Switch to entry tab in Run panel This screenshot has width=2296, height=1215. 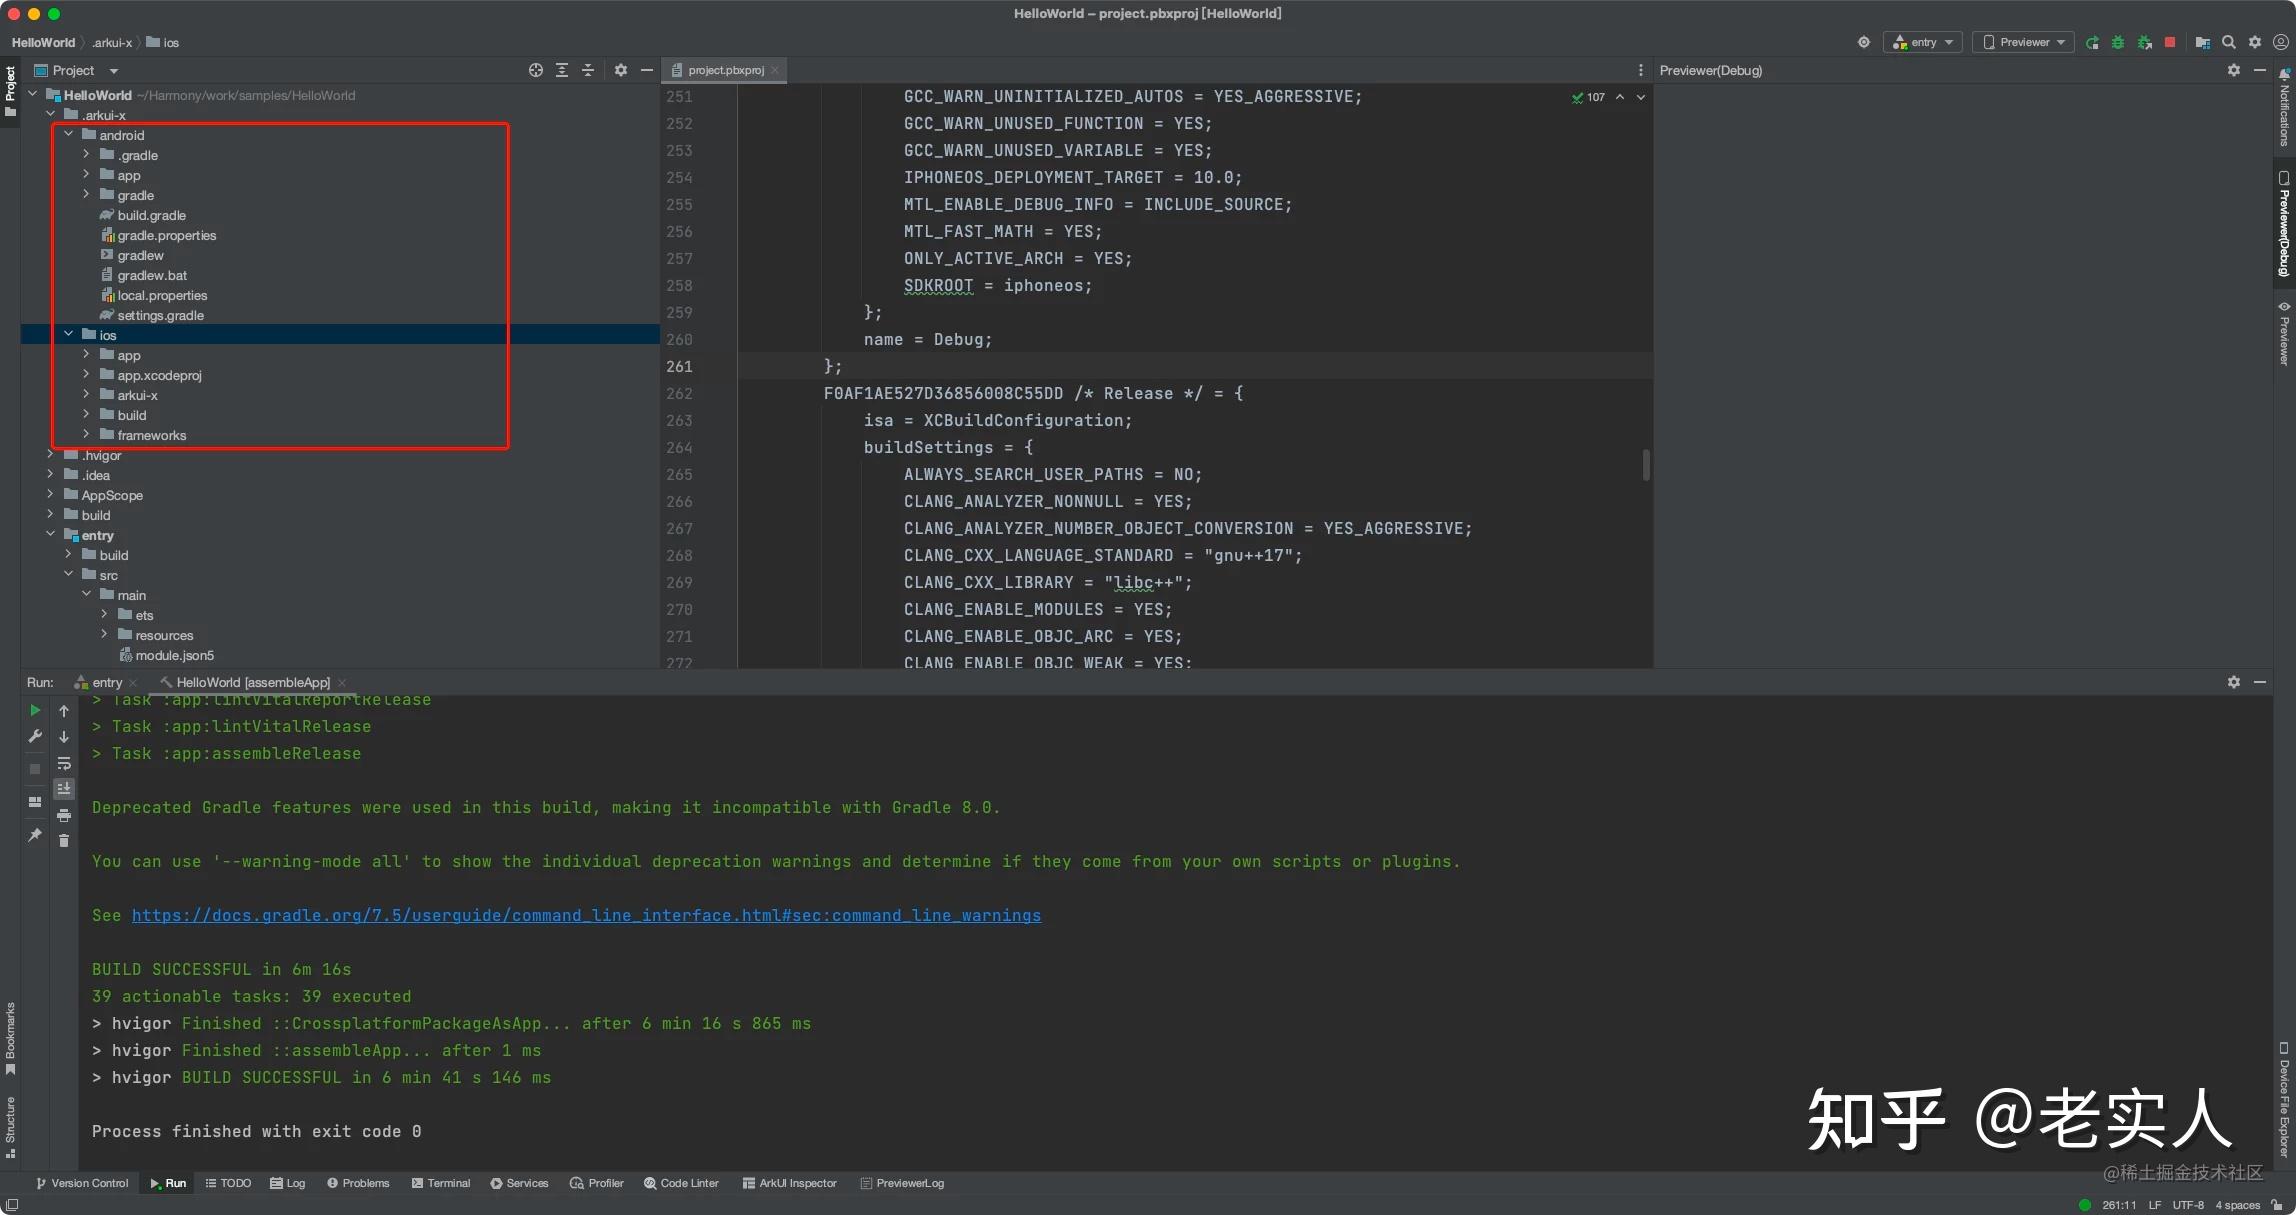[x=106, y=682]
